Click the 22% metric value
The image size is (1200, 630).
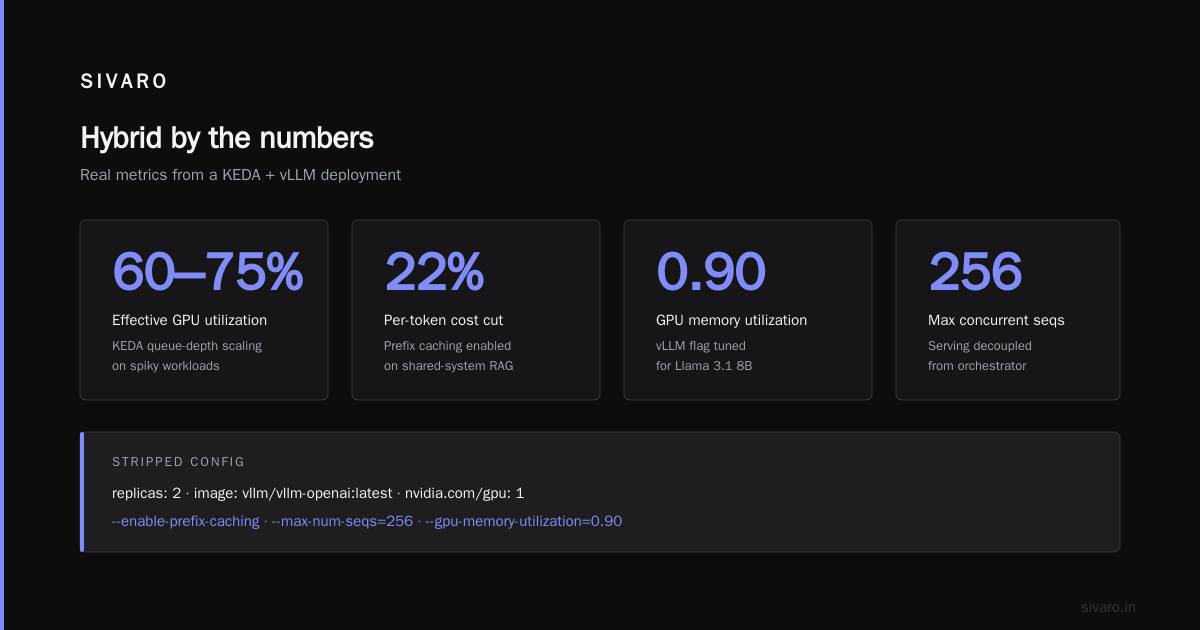(x=434, y=272)
